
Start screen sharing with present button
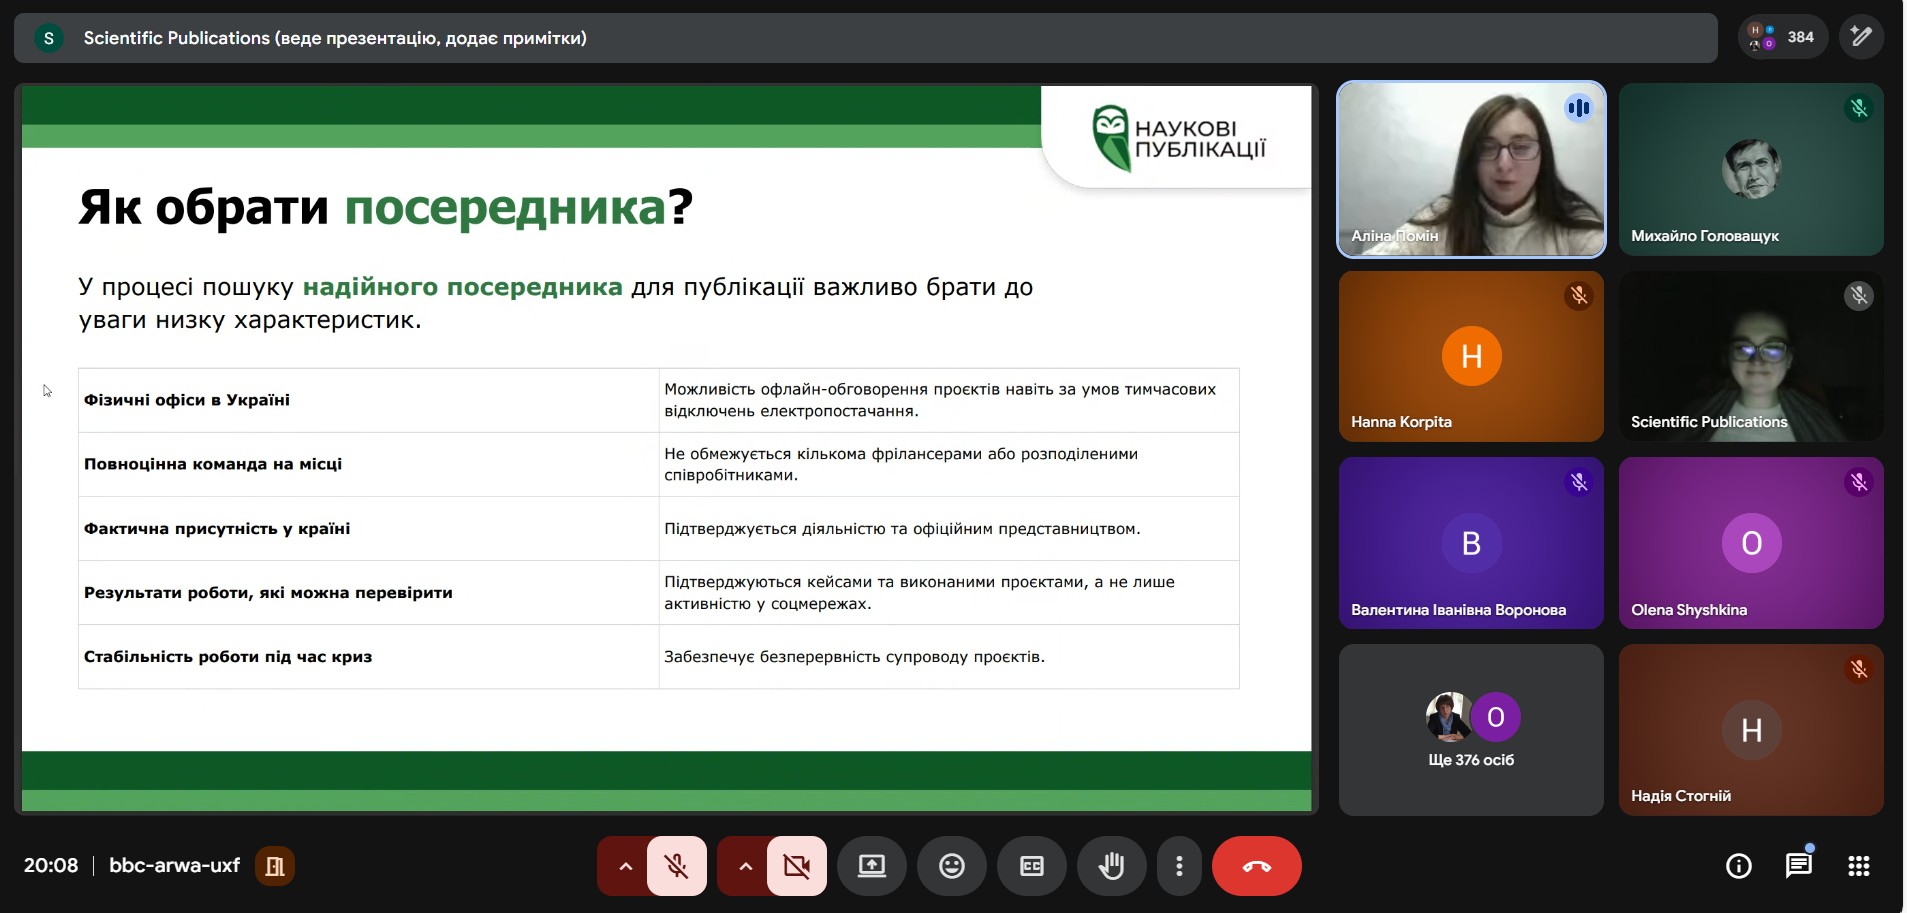[872, 866]
